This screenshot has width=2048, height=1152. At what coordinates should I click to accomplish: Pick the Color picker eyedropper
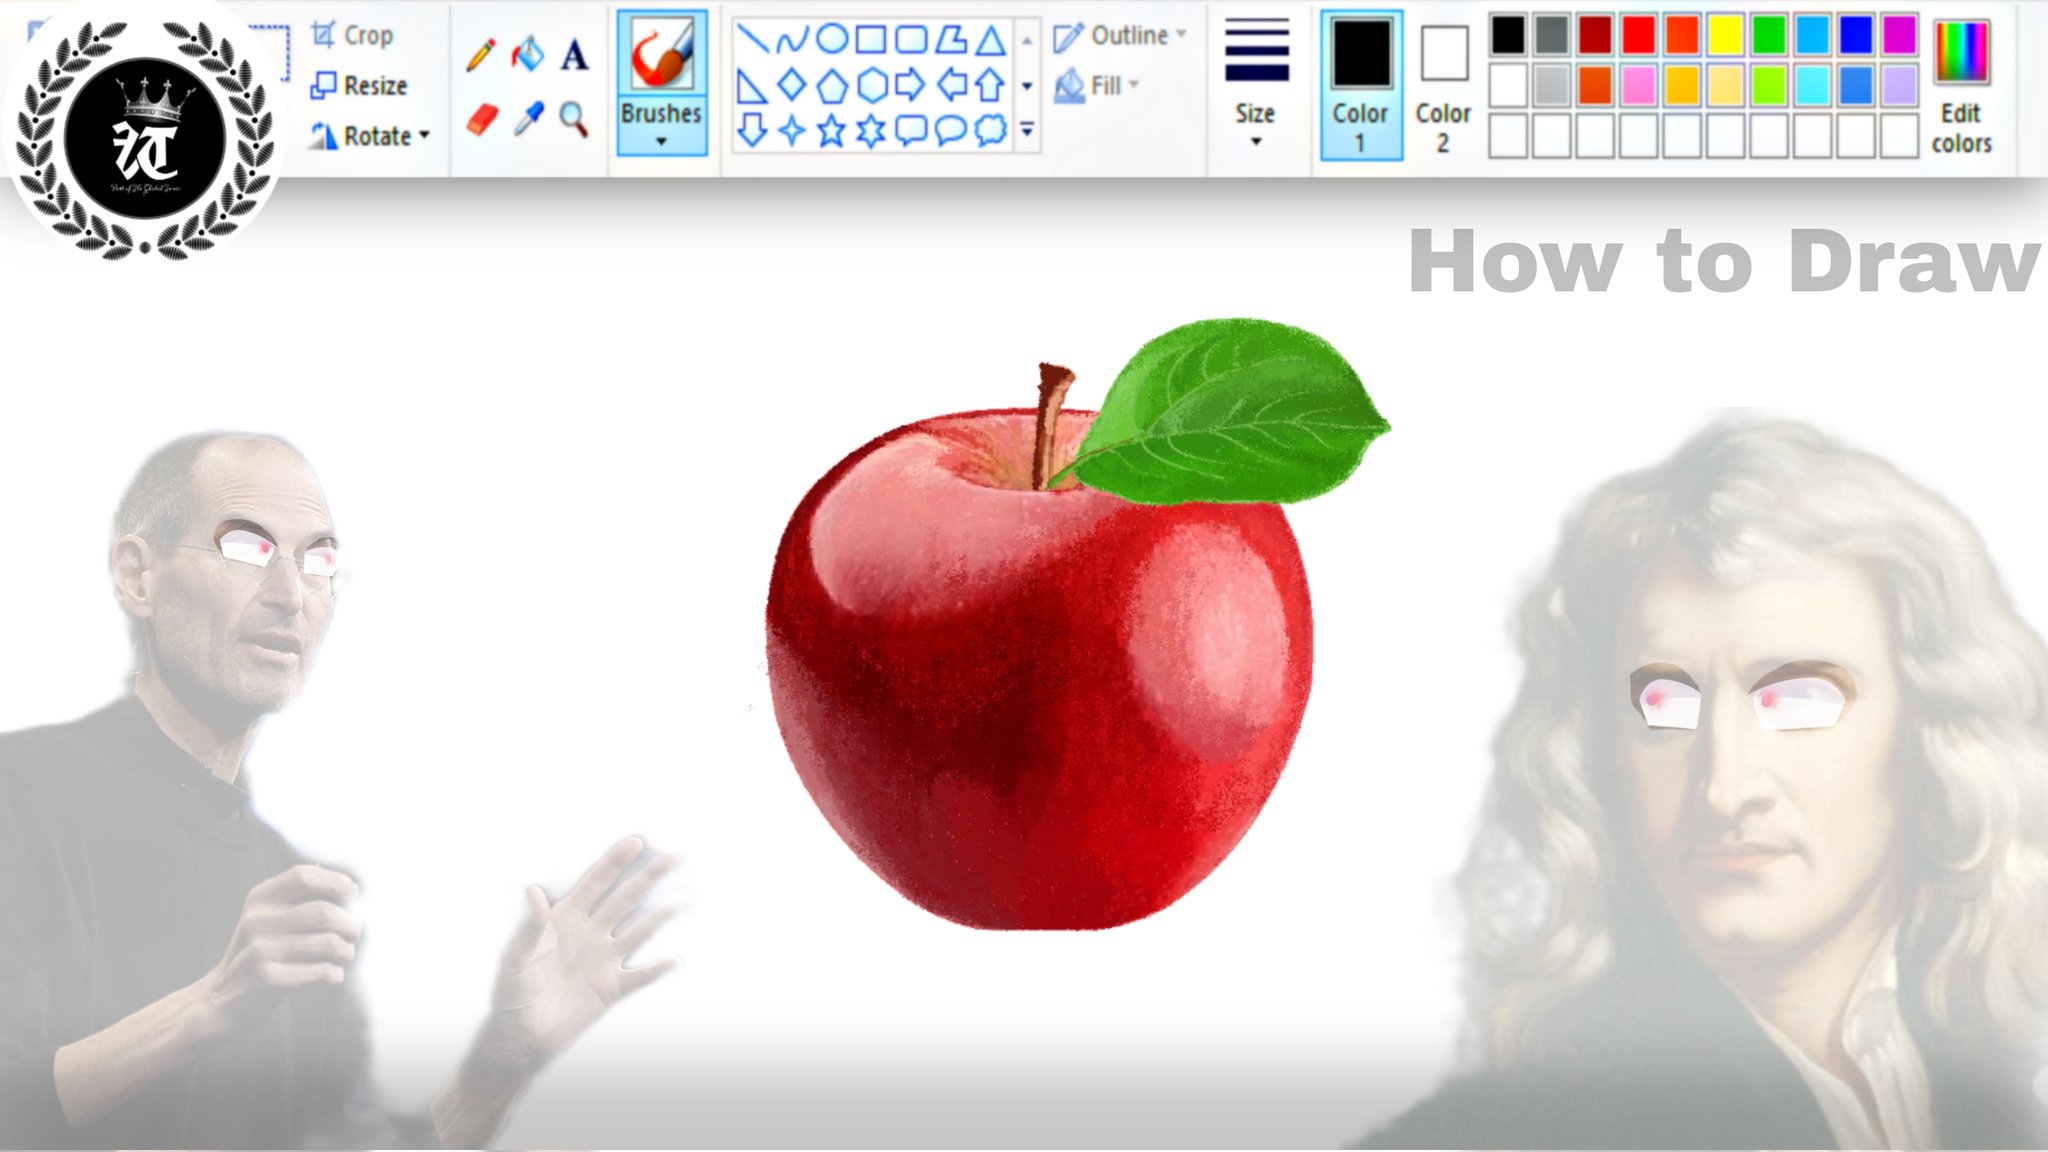pos(528,119)
